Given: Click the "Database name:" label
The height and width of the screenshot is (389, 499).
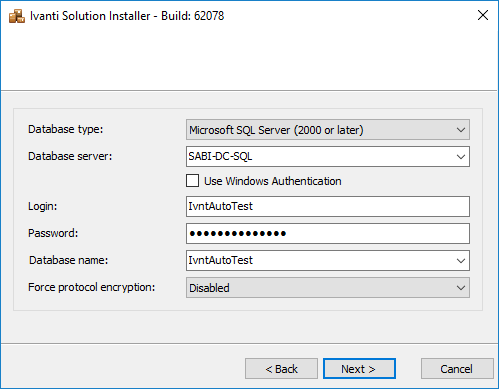Looking at the screenshot, I should (x=68, y=260).
